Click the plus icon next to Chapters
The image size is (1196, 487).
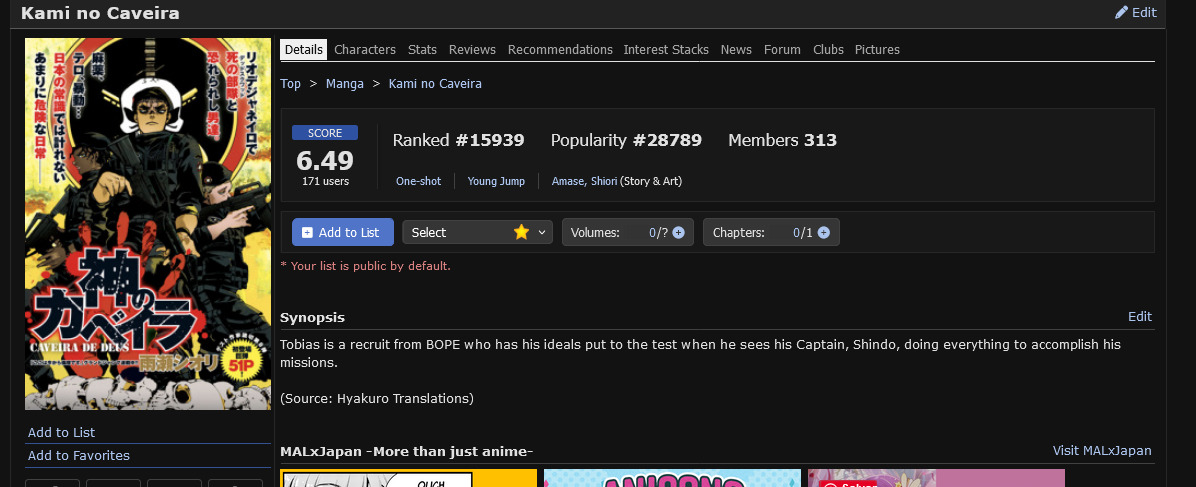[x=823, y=233]
